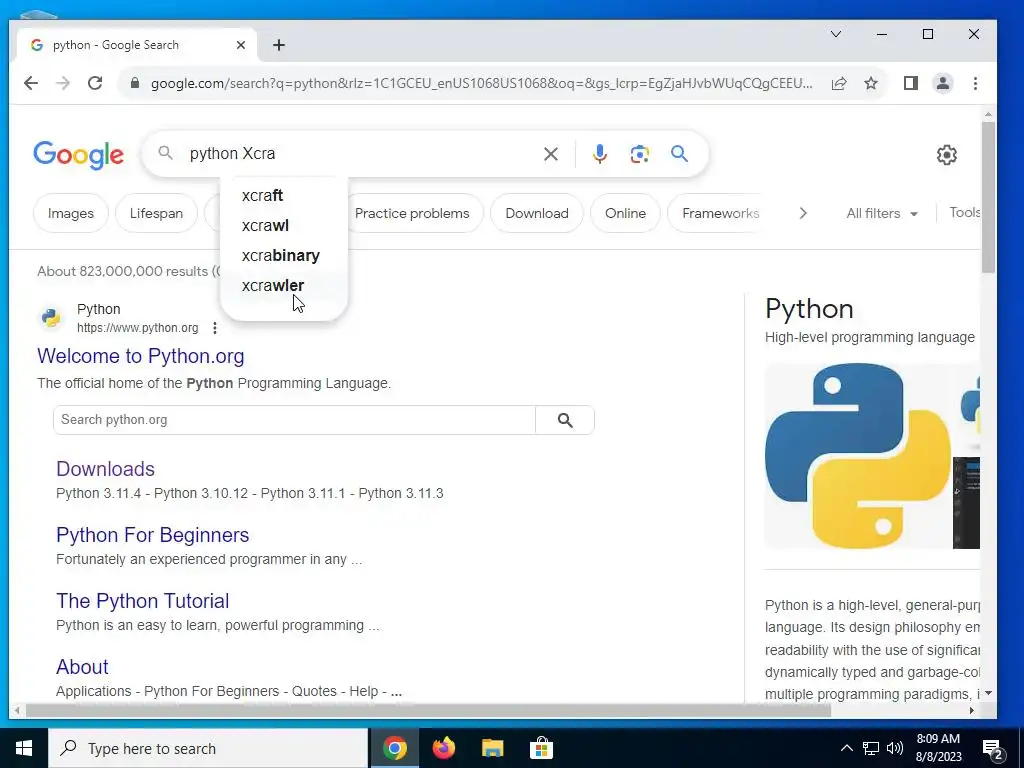The image size is (1024, 768).
Task: Open Microsoft Store from the taskbar
Action: tap(541, 748)
